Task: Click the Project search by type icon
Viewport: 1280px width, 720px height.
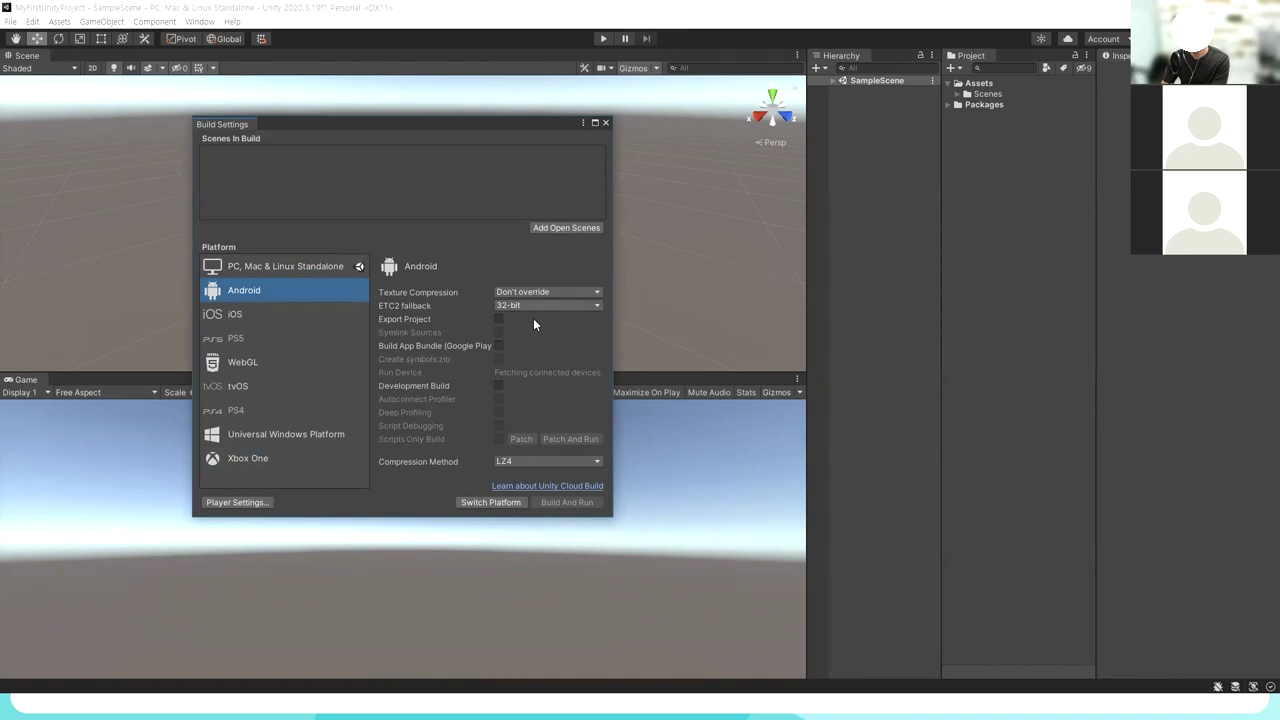Action: [x=1046, y=68]
